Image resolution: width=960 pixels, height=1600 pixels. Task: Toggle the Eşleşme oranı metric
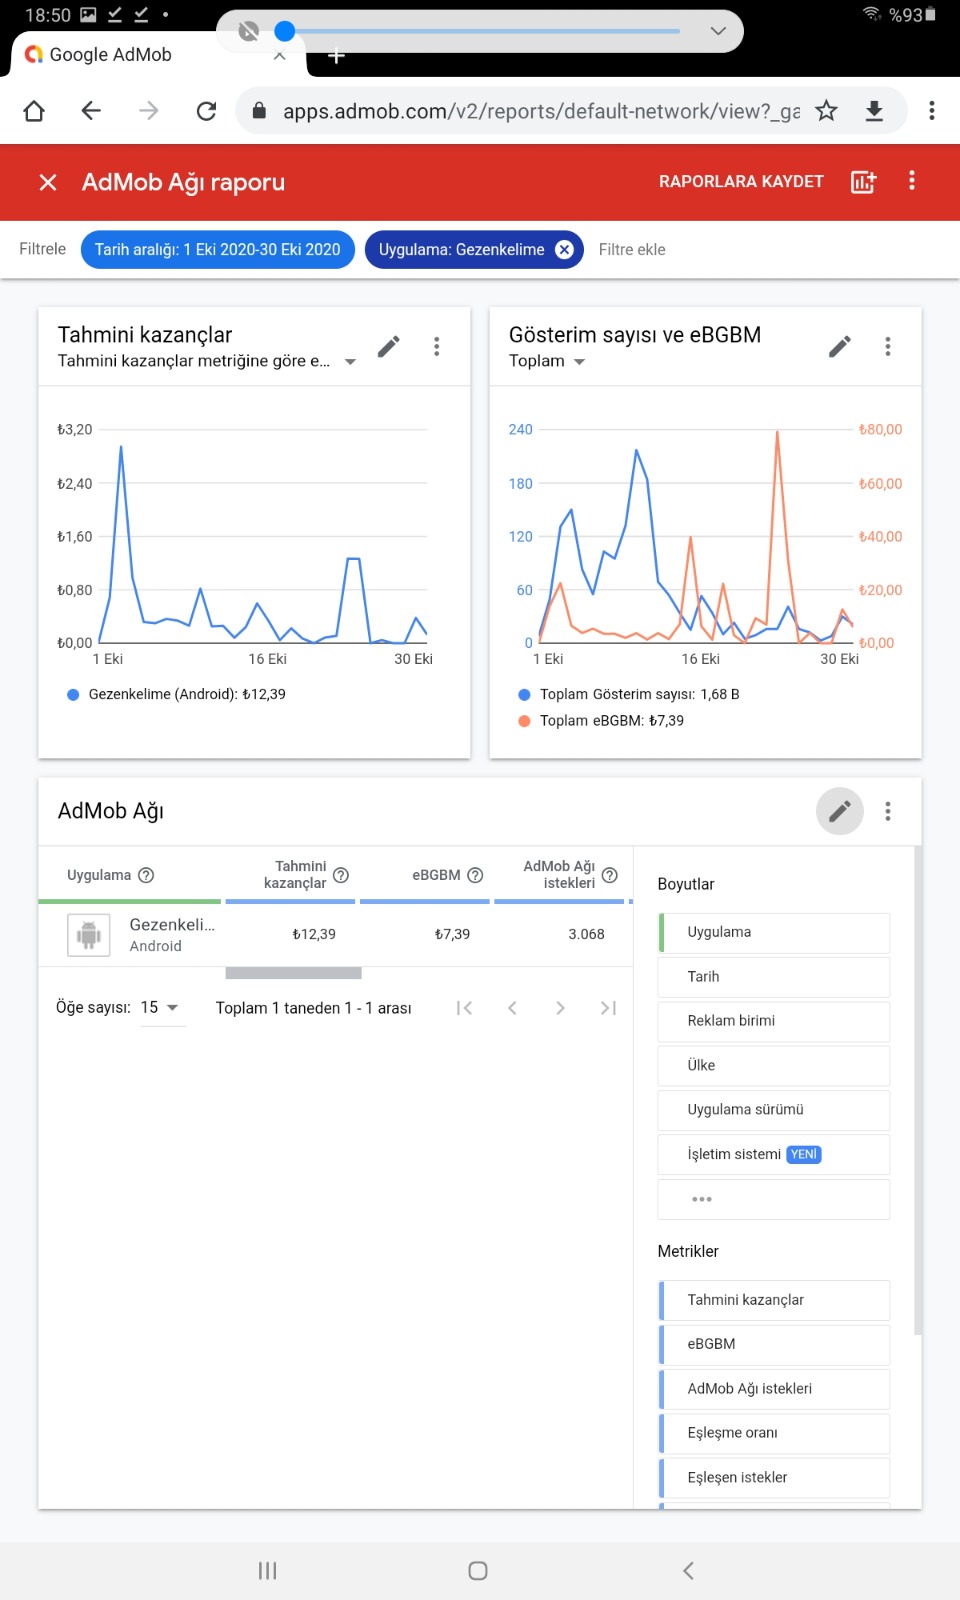[x=774, y=1433]
